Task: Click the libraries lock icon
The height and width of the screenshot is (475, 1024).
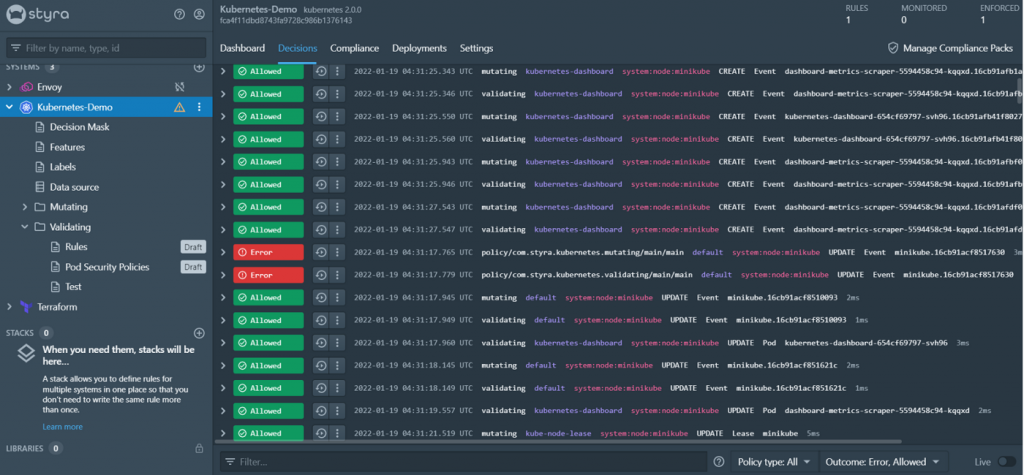Action: (199, 449)
